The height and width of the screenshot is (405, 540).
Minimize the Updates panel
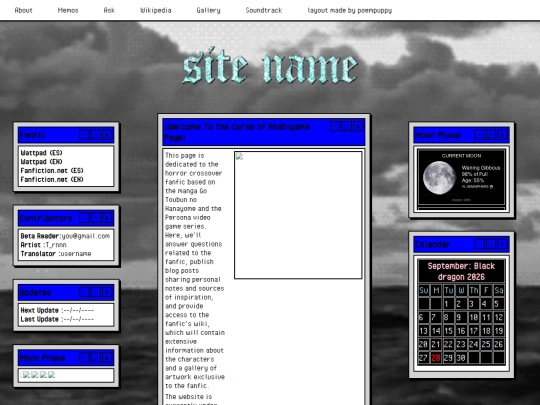[x=84, y=292]
